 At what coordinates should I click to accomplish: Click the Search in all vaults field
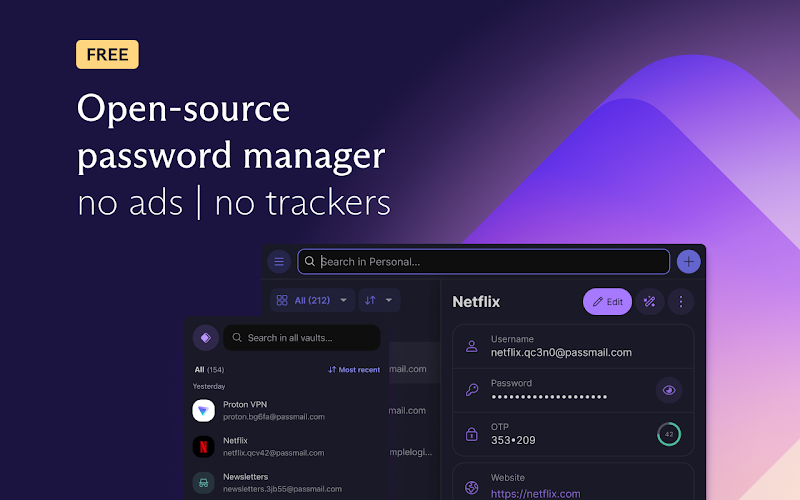coord(302,338)
